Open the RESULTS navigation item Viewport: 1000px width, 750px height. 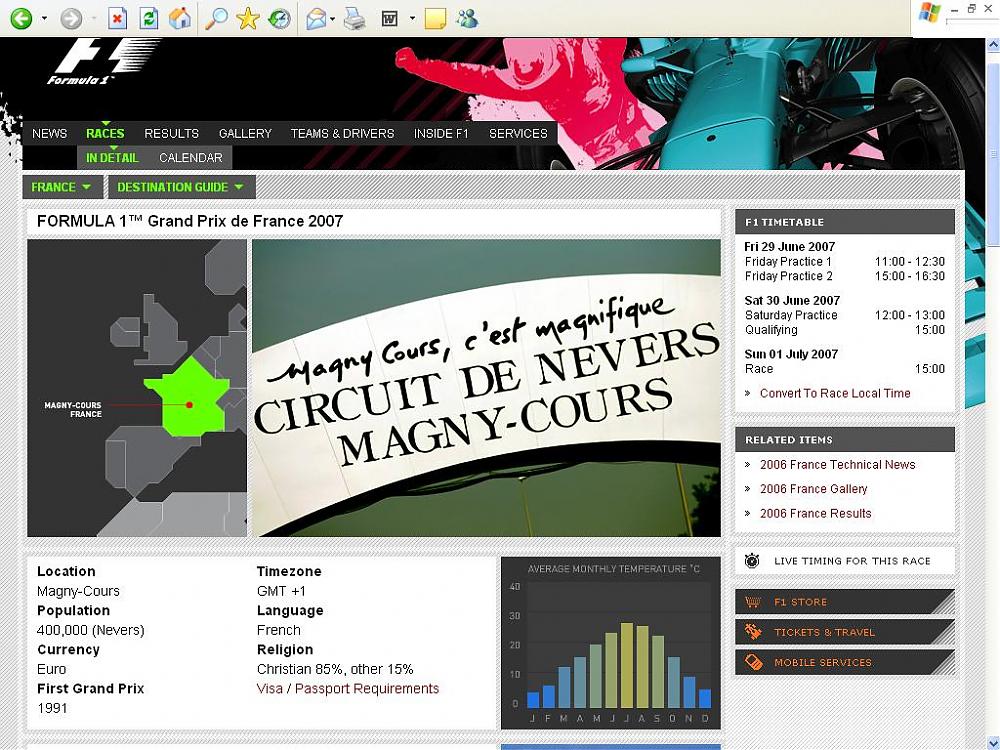pos(172,133)
